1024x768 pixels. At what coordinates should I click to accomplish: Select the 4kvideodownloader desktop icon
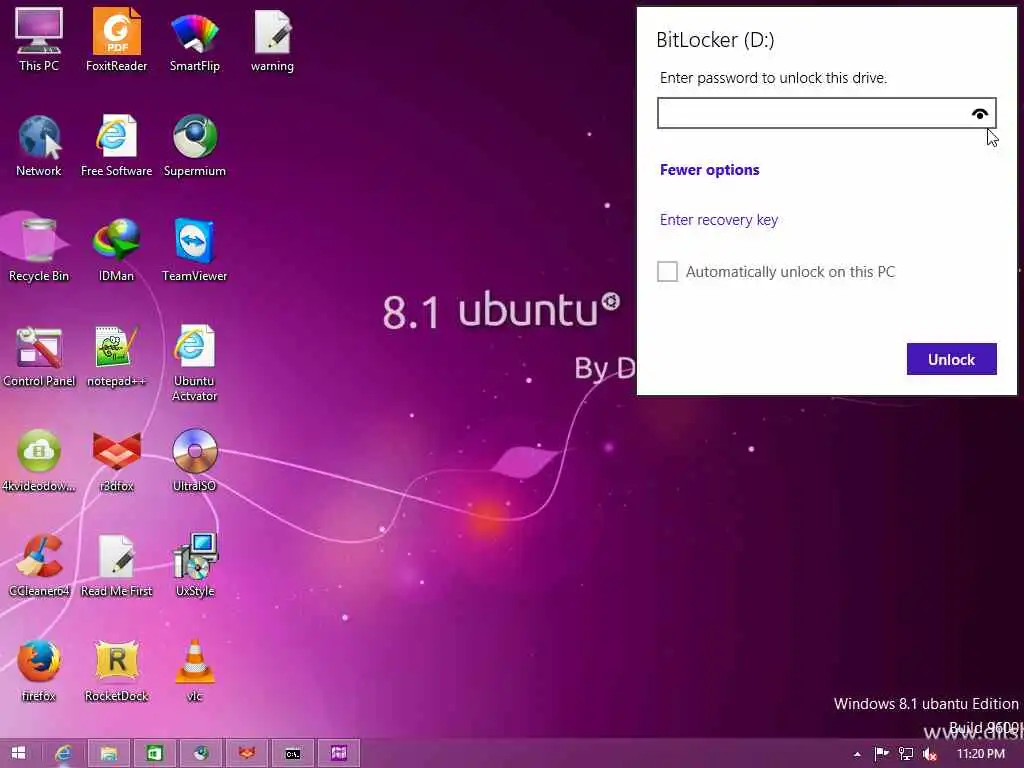39,460
